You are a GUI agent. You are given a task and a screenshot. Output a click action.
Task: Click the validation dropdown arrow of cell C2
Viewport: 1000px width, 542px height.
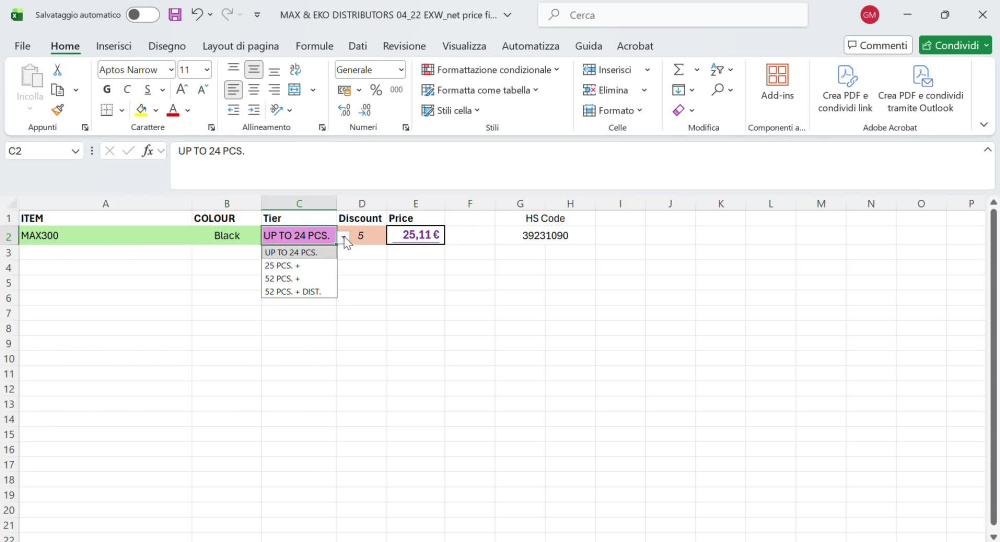pos(343,236)
